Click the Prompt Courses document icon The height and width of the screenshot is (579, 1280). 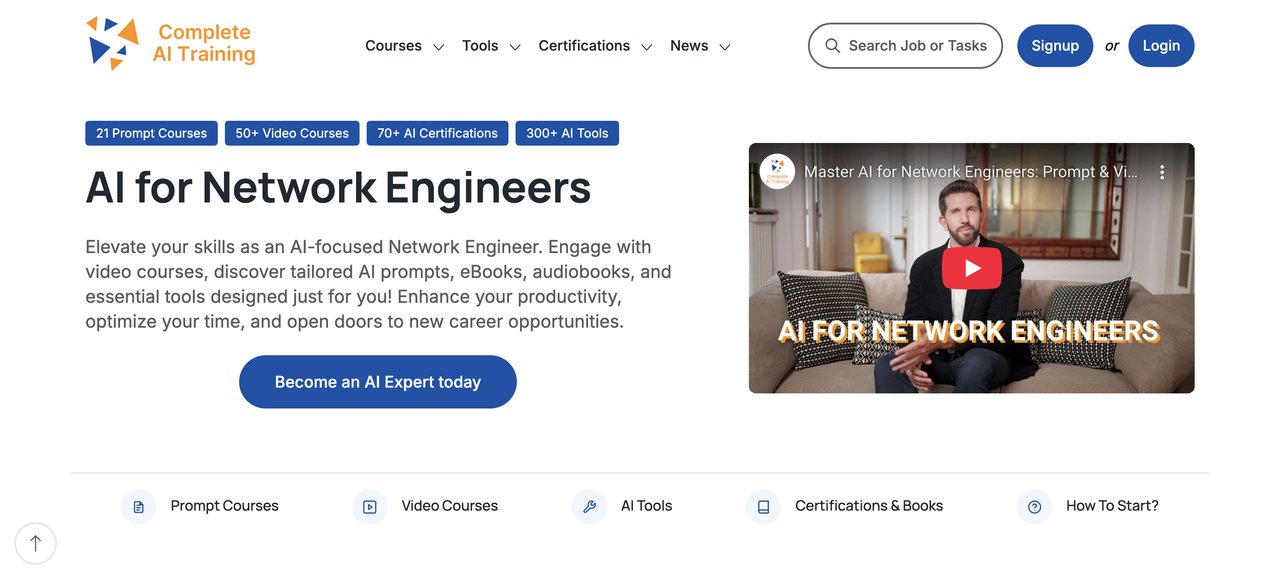pos(139,507)
